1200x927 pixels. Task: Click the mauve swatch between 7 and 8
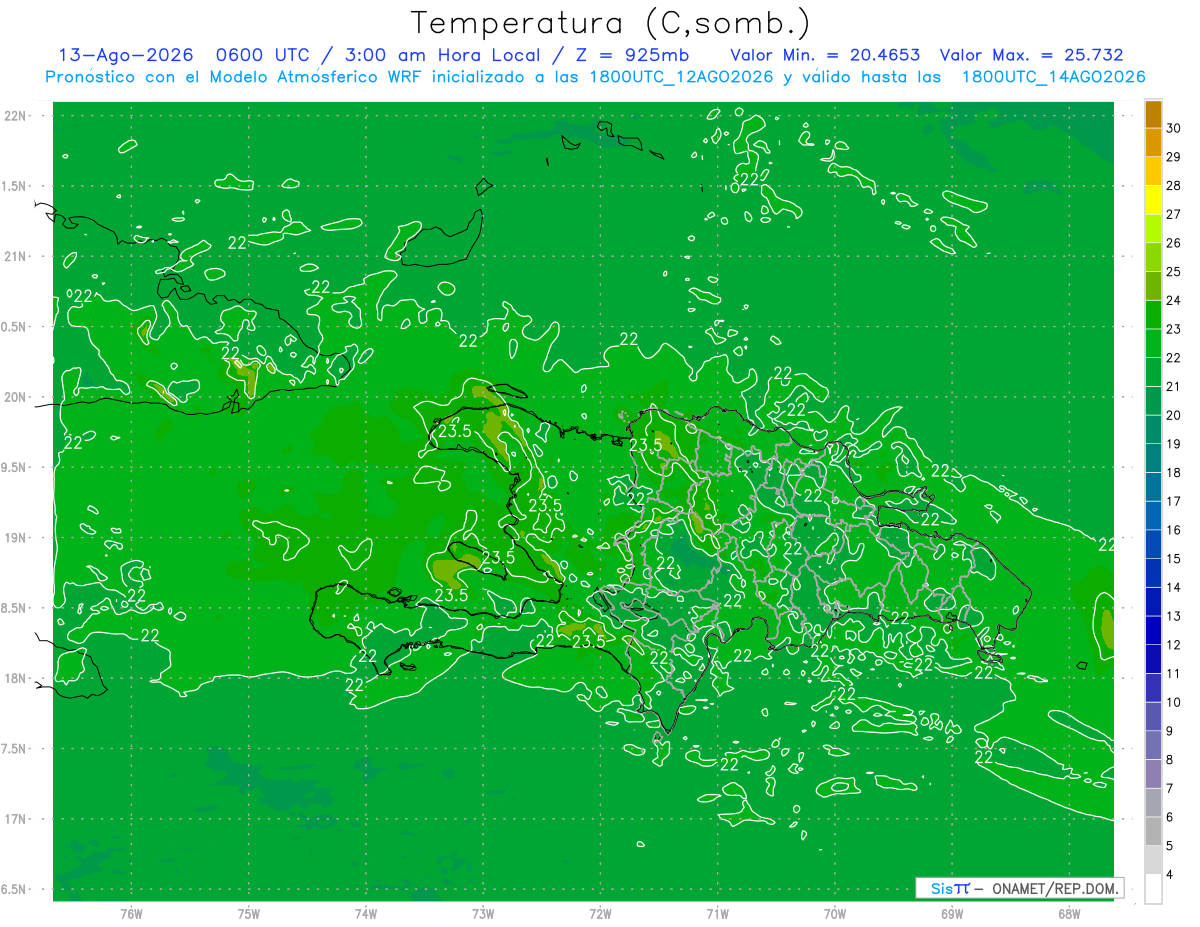pyautogui.click(x=1153, y=774)
